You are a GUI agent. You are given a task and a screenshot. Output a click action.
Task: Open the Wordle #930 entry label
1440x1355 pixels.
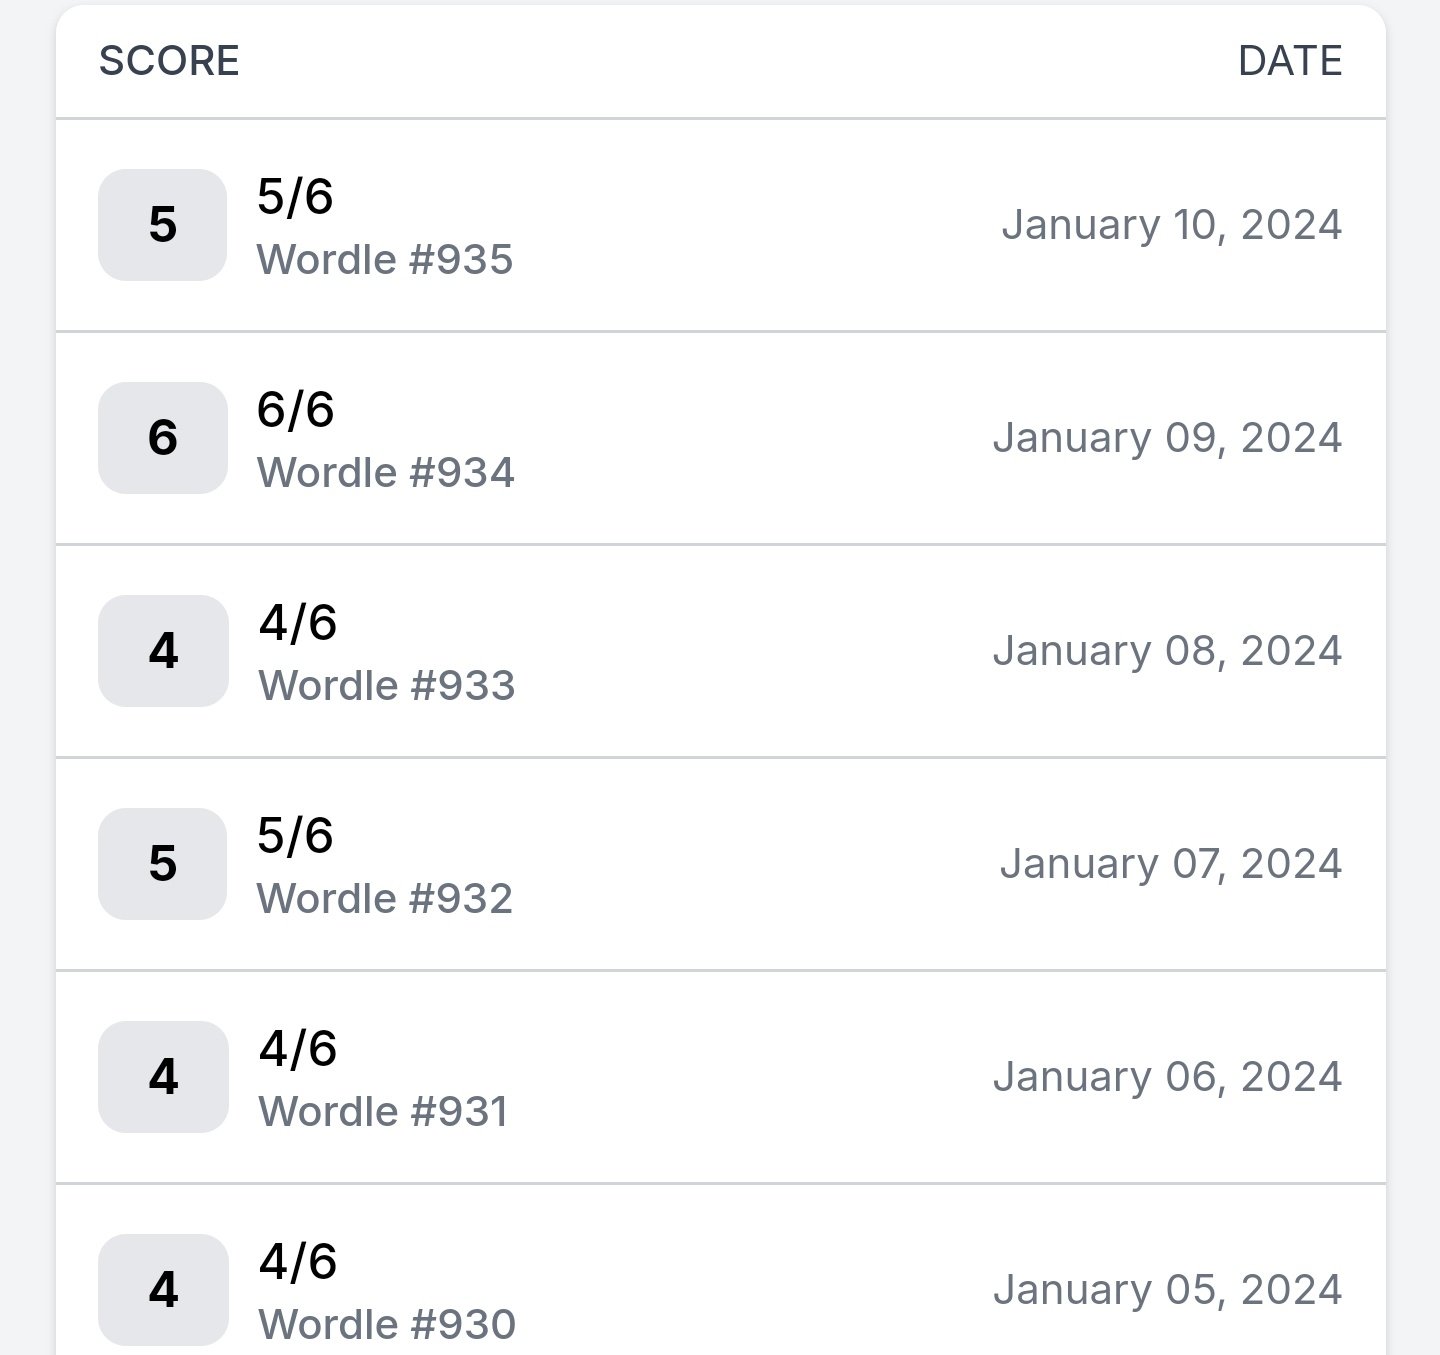[x=387, y=1325]
